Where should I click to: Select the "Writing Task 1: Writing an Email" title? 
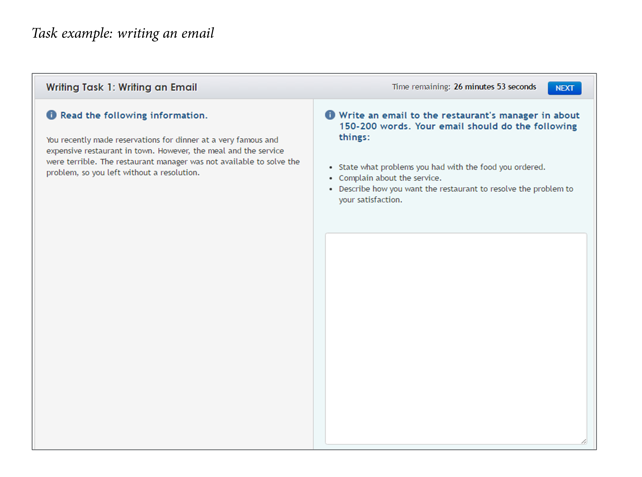click(x=121, y=87)
